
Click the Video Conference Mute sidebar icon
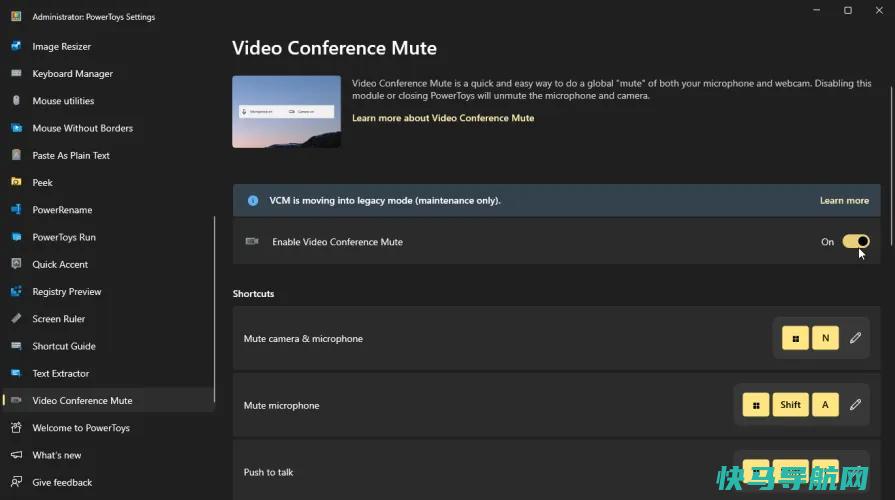tap(16, 400)
